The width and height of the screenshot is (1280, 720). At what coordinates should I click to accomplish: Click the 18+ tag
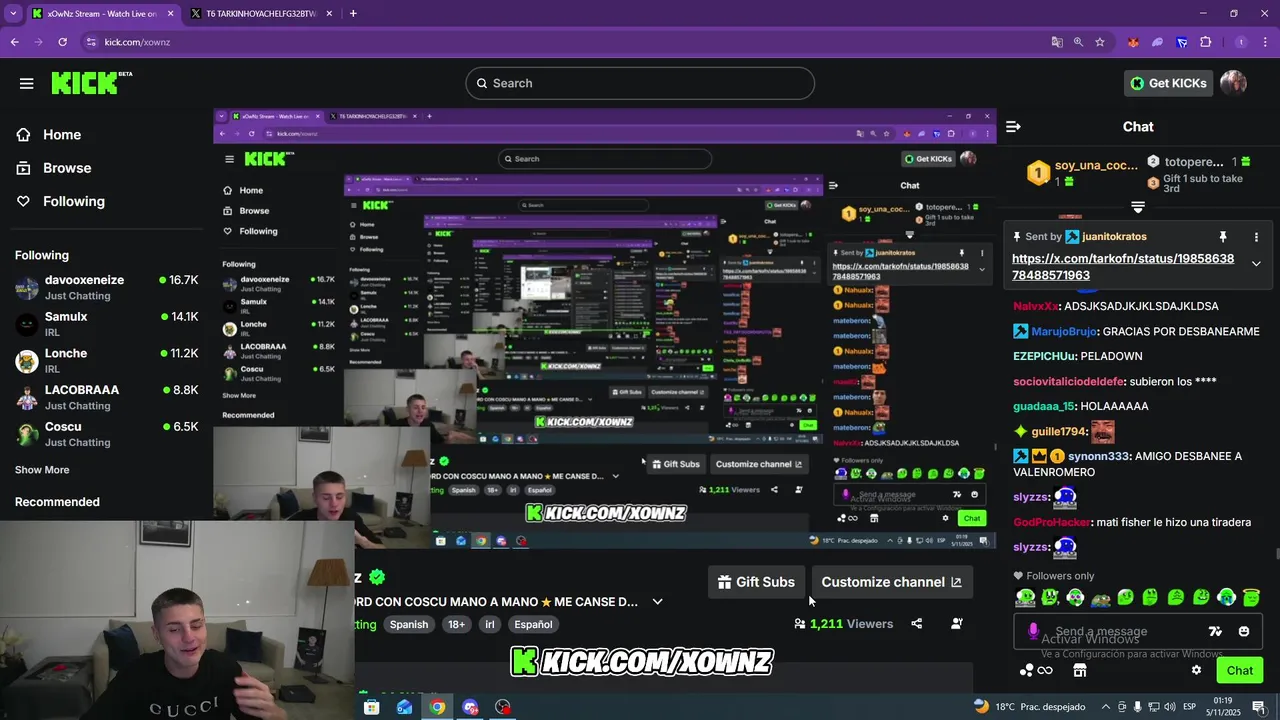tap(456, 624)
